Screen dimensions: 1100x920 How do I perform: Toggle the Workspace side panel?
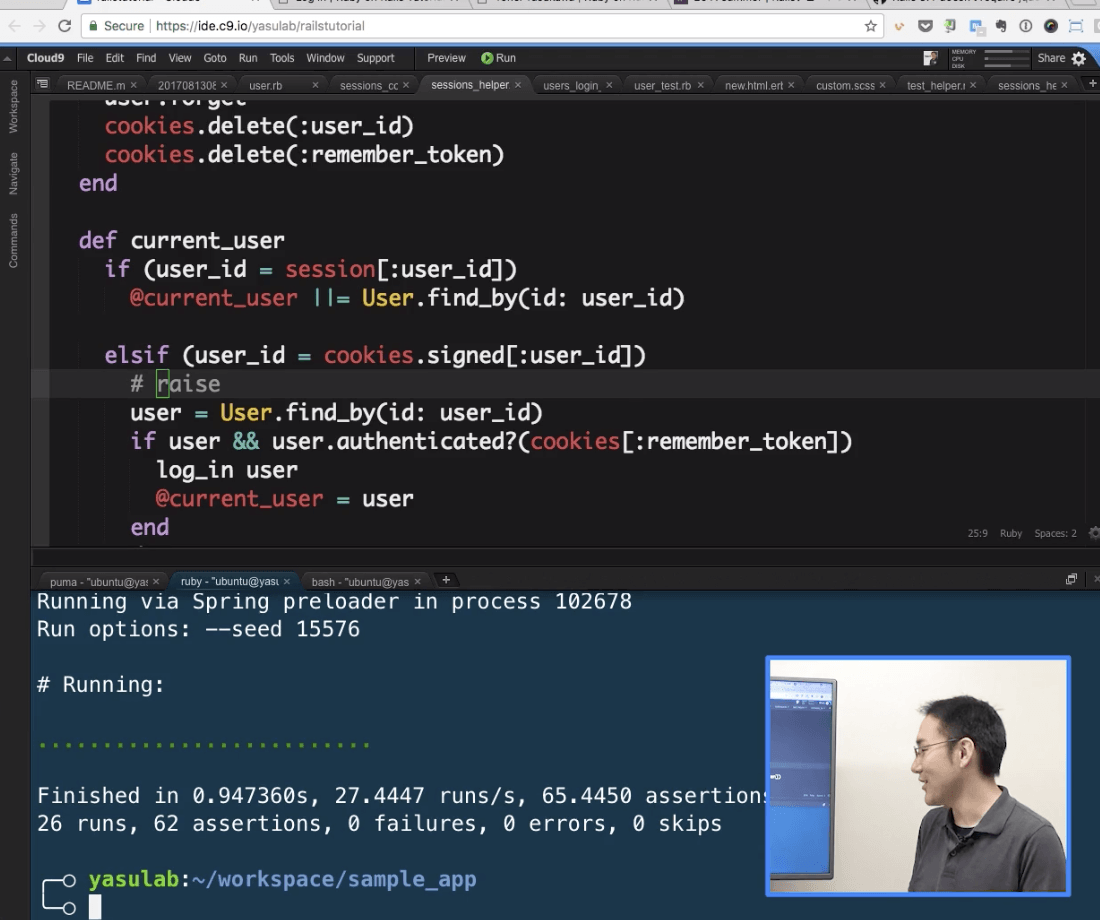pyautogui.click(x=13, y=107)
